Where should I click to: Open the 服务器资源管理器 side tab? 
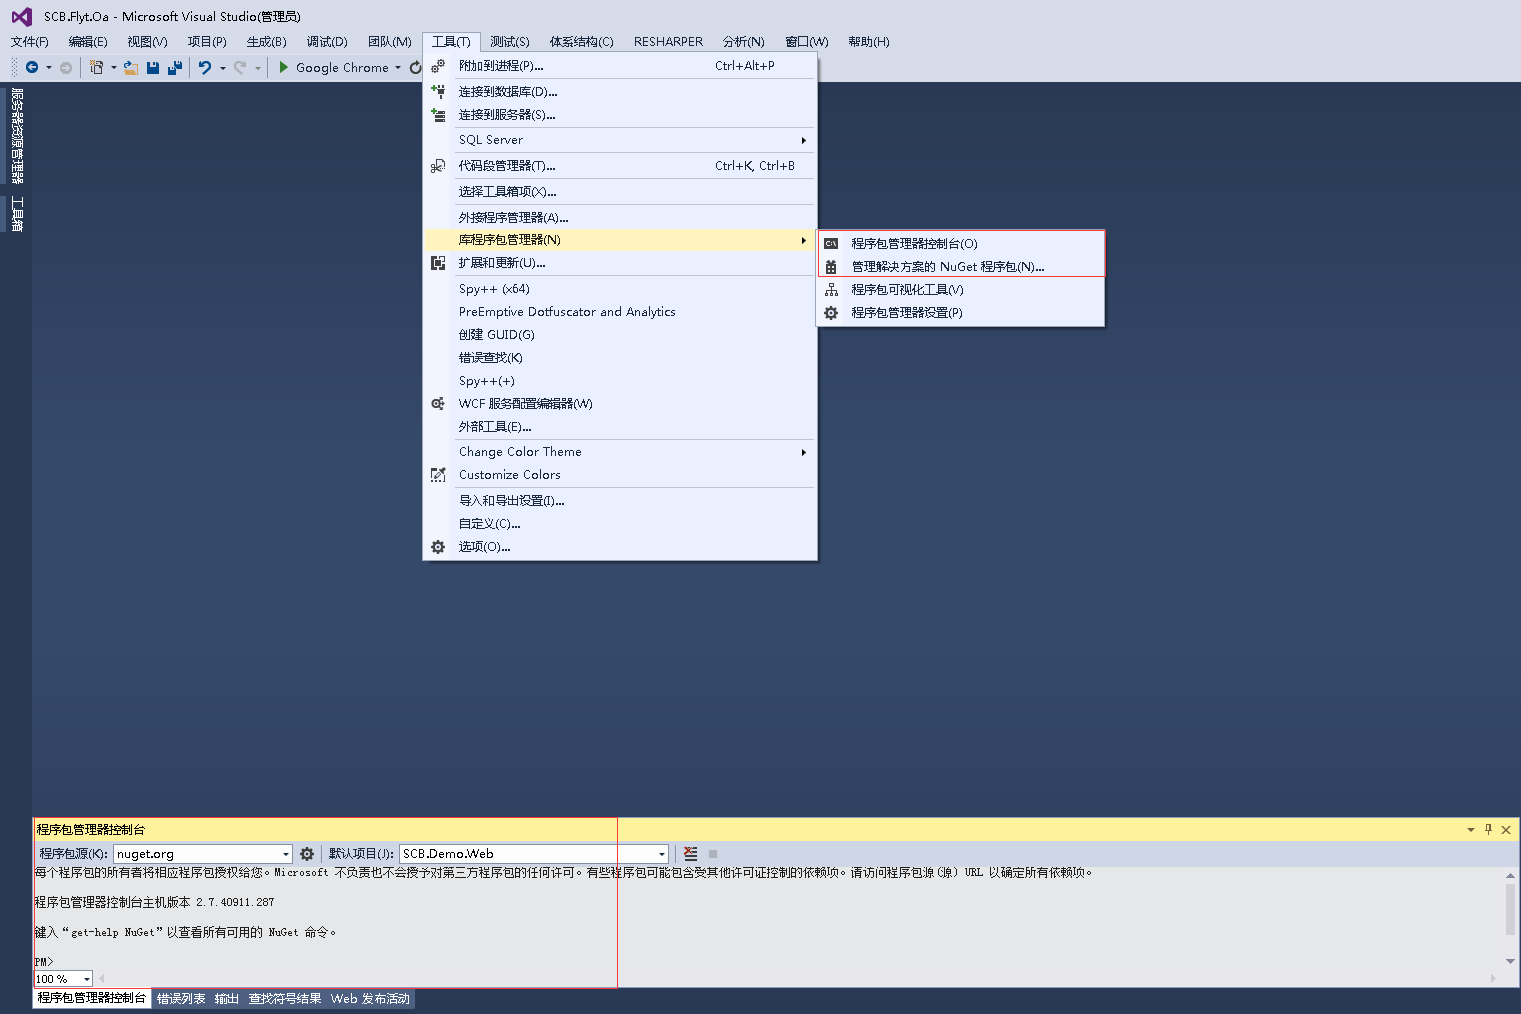click(x=16, y=135)
